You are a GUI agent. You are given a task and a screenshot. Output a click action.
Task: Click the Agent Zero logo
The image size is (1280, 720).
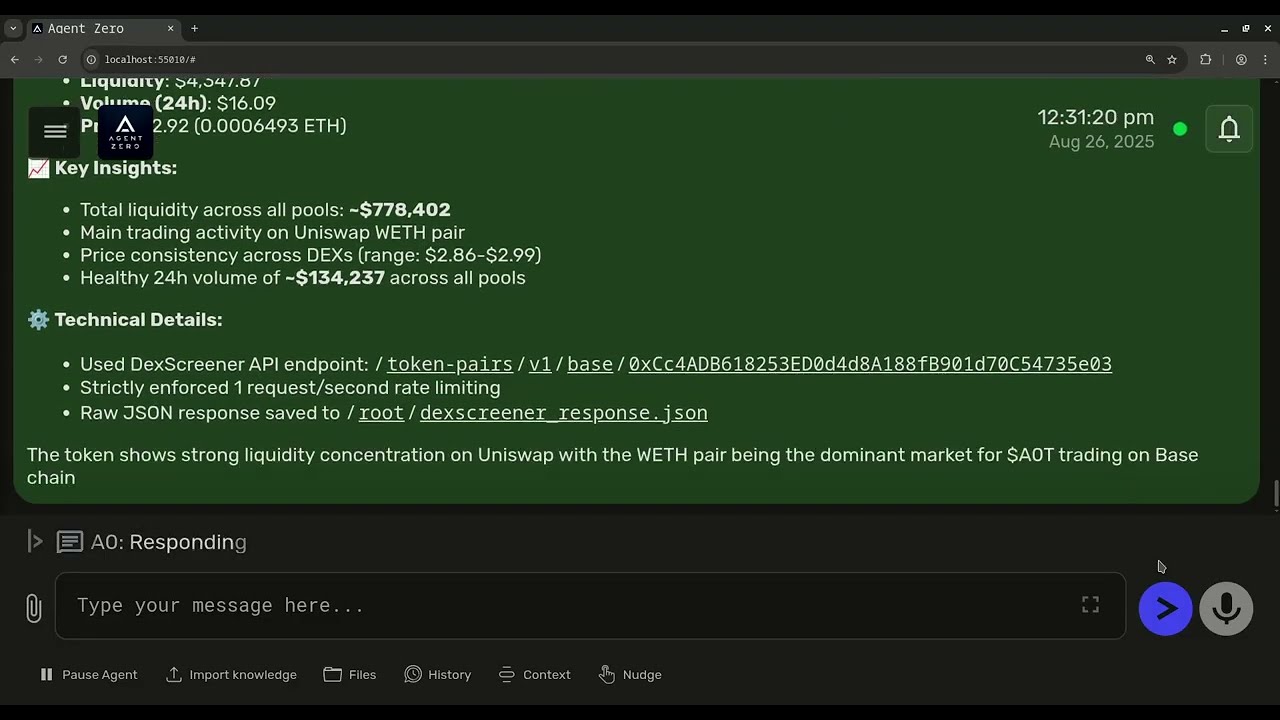125,132
